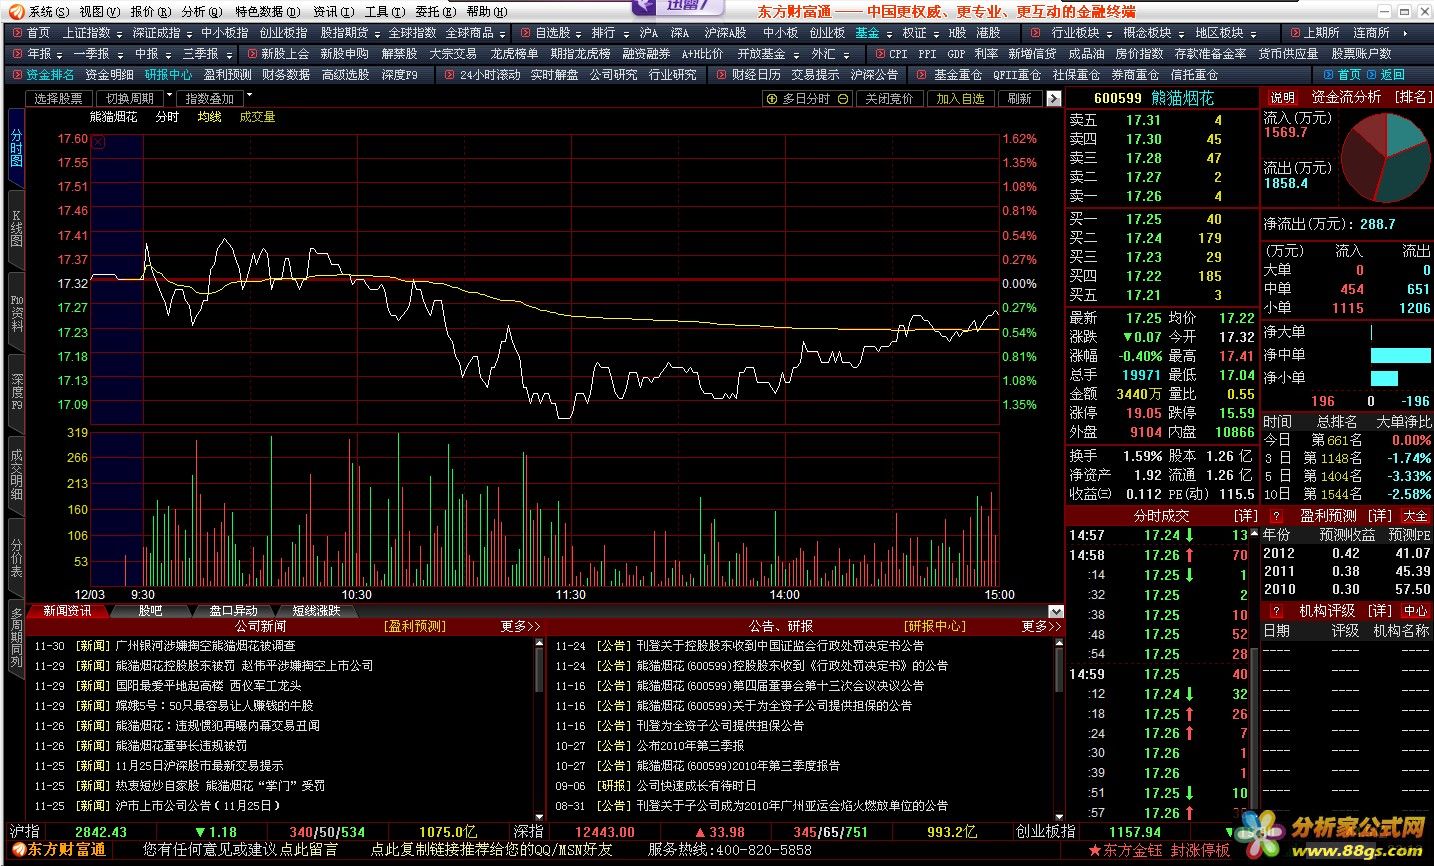
Task: Switch to the F10资料 side view
Action: point(16,314)
